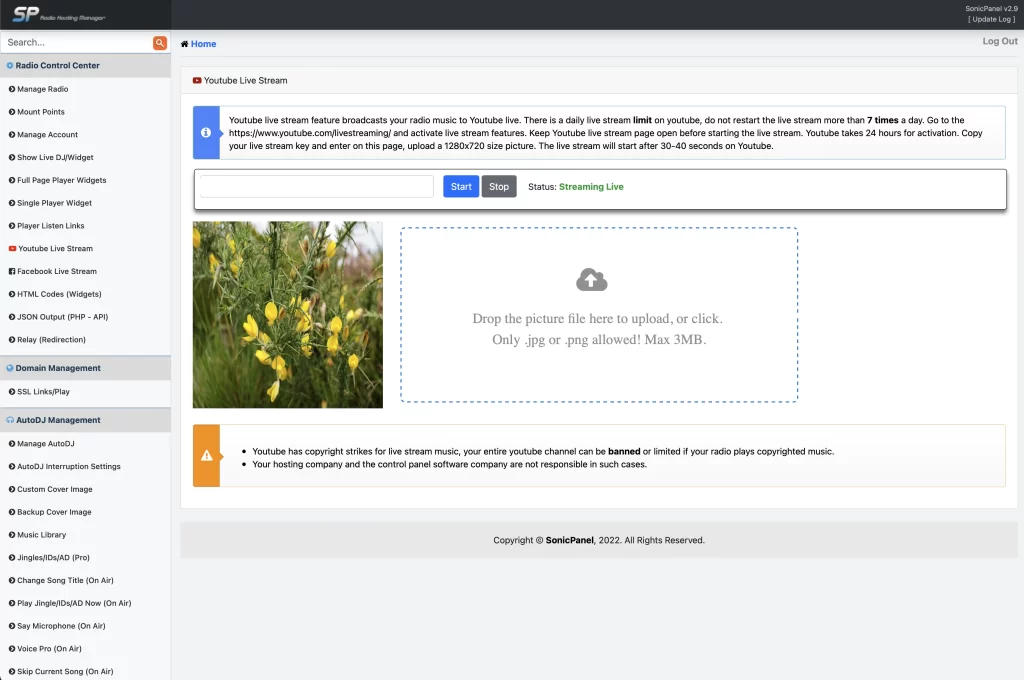Click the picture upload drop zone text
This screenshot has height=680, width=1024.
pos(598,329)
